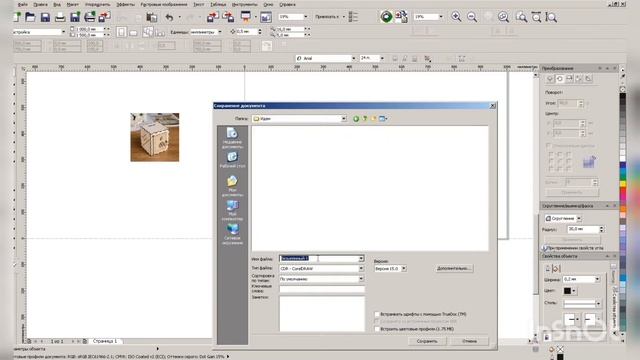The height and width of the screenshot is (360, 640).
Task: Open the 'Скругление' type dropdown in panel
Action: coord(579,218)
